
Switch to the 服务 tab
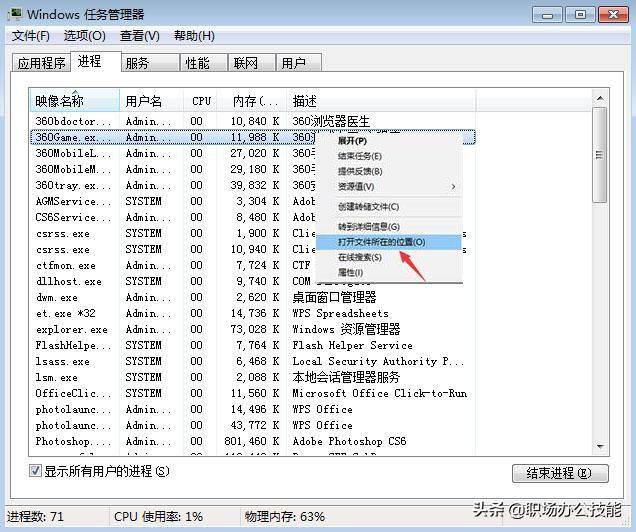(150, 63)
